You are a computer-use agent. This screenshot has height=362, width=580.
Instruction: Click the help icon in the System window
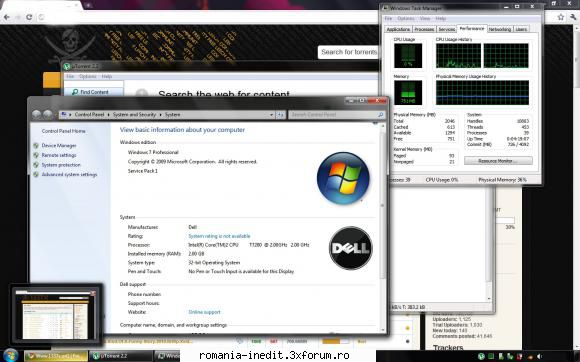point(375,123)
